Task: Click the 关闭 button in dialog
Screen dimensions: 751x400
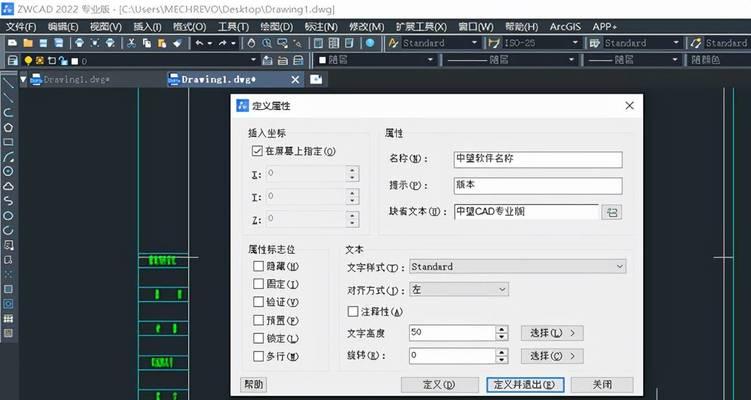Action: click(x=602, y=385)
